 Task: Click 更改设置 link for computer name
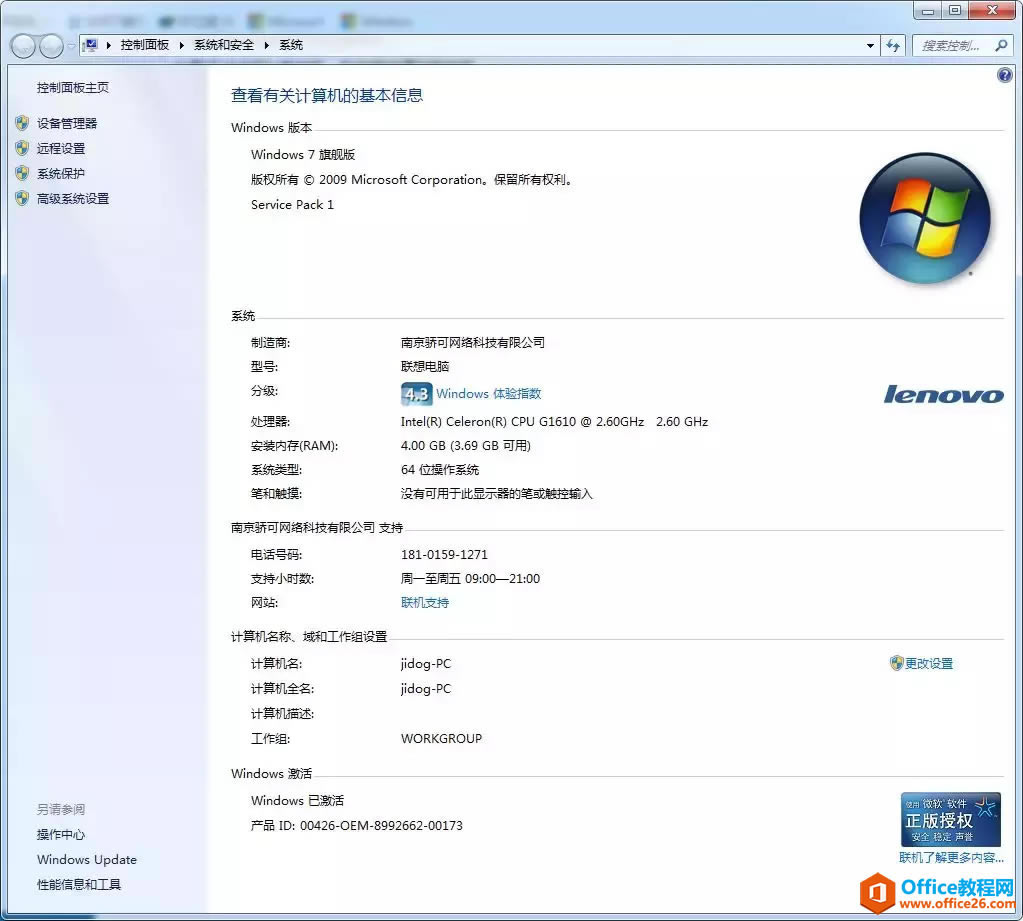[x=929, y=663]
